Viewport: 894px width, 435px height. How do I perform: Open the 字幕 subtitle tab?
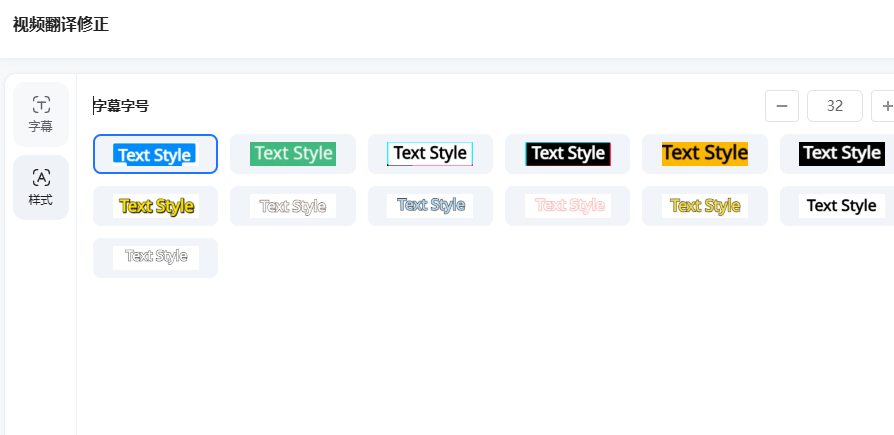pyautogui.click(x=41, y=114)
